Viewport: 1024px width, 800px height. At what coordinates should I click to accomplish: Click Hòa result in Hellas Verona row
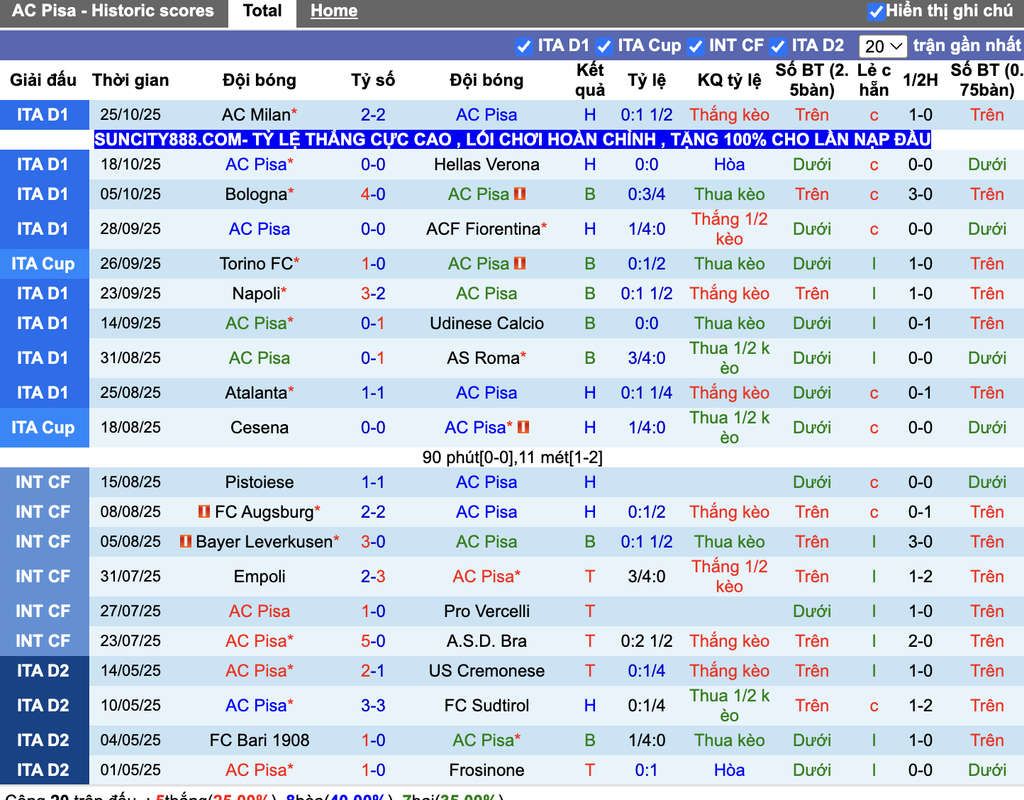coord(729,165)
